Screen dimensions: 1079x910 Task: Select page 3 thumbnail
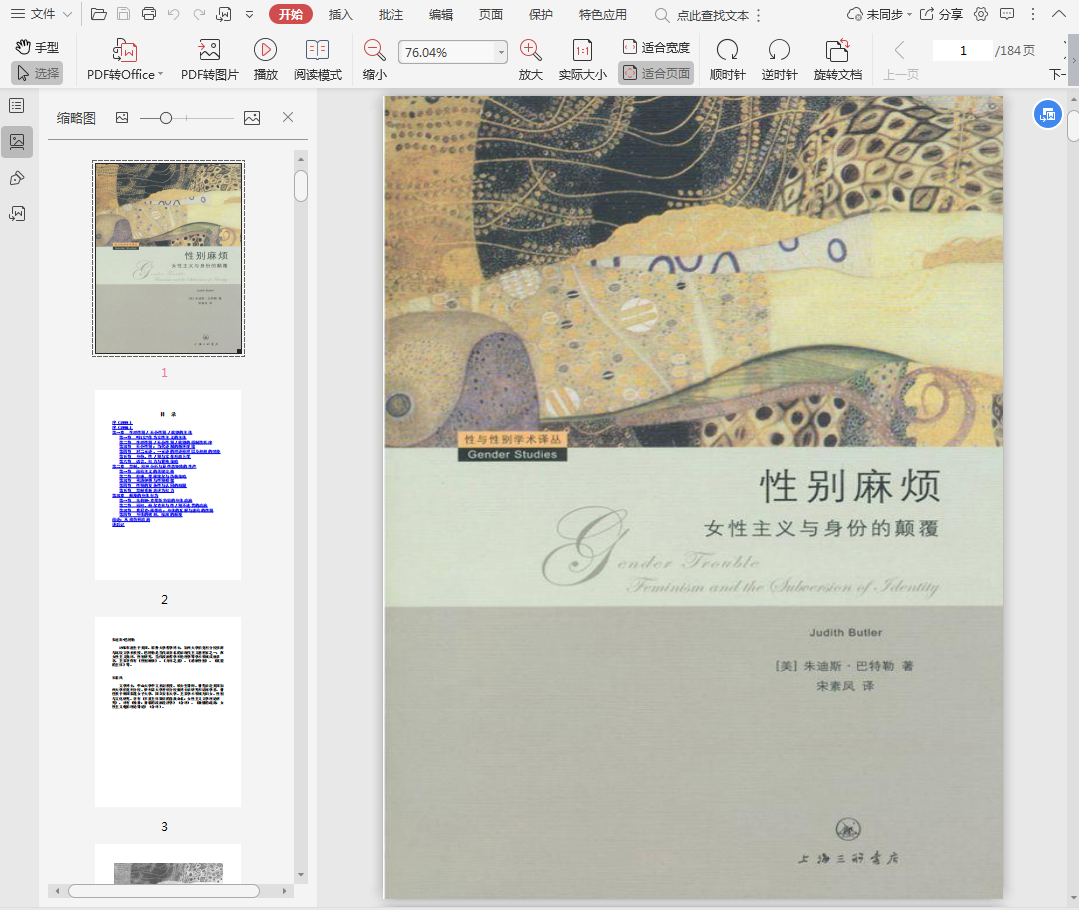click(x=168, y=712)
